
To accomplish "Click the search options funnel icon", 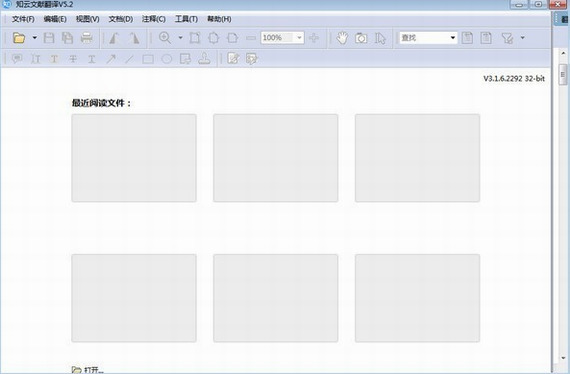I will [507, 38].
